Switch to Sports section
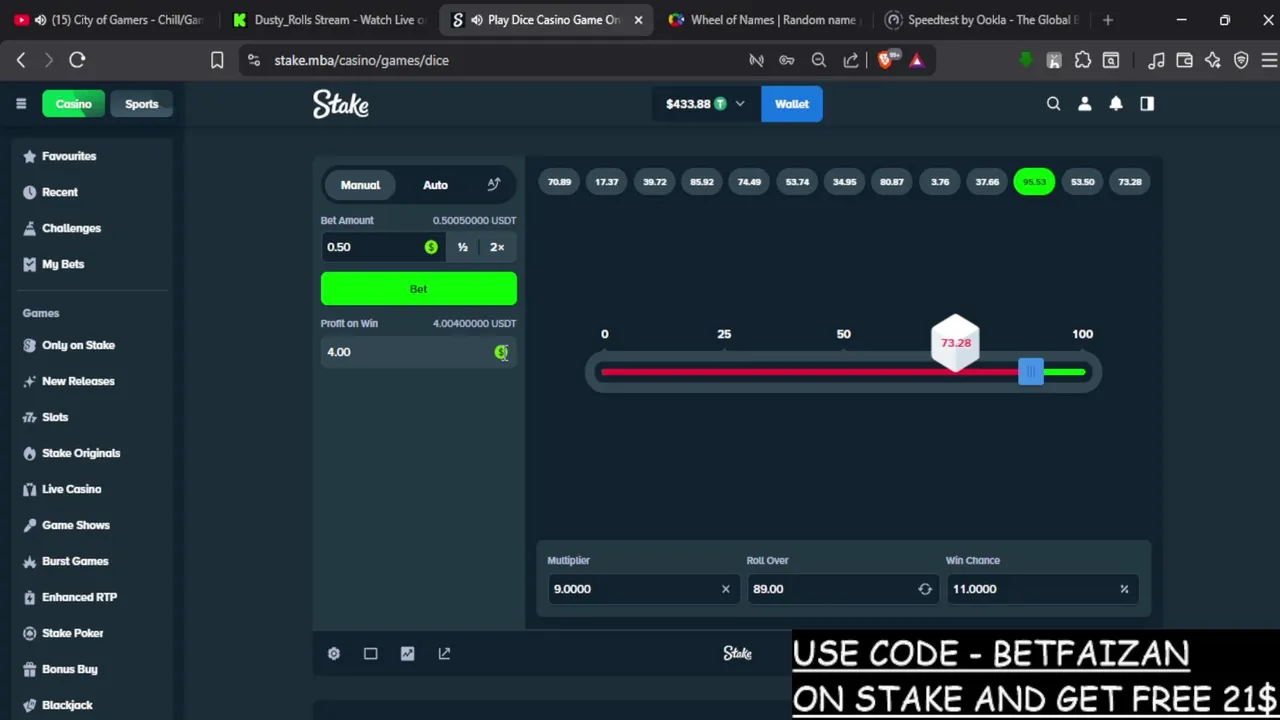This screenshot has width=1280, height=720. [142, 104]
